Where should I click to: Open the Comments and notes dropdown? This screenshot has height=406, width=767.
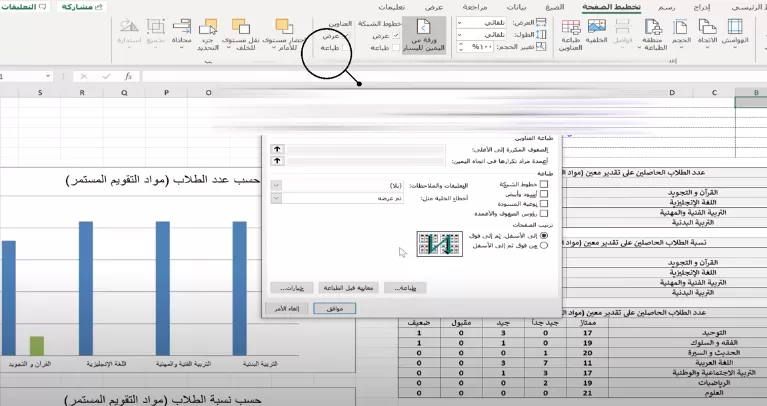(x=277, y=185)
